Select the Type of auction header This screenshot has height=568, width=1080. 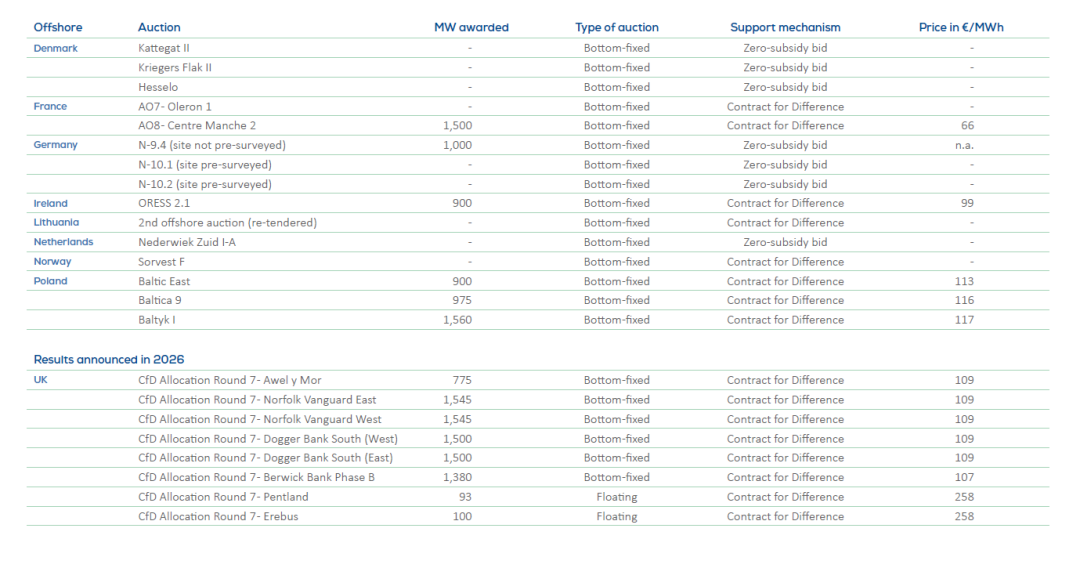click(617, 27)
